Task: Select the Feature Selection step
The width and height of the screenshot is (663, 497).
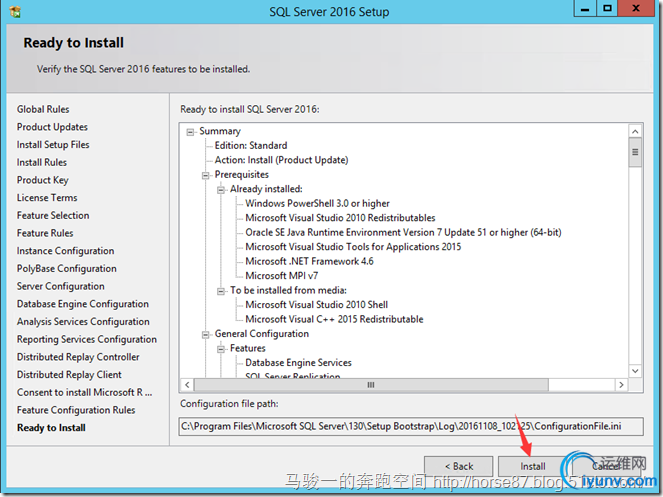Action: (x=53, y=216)
